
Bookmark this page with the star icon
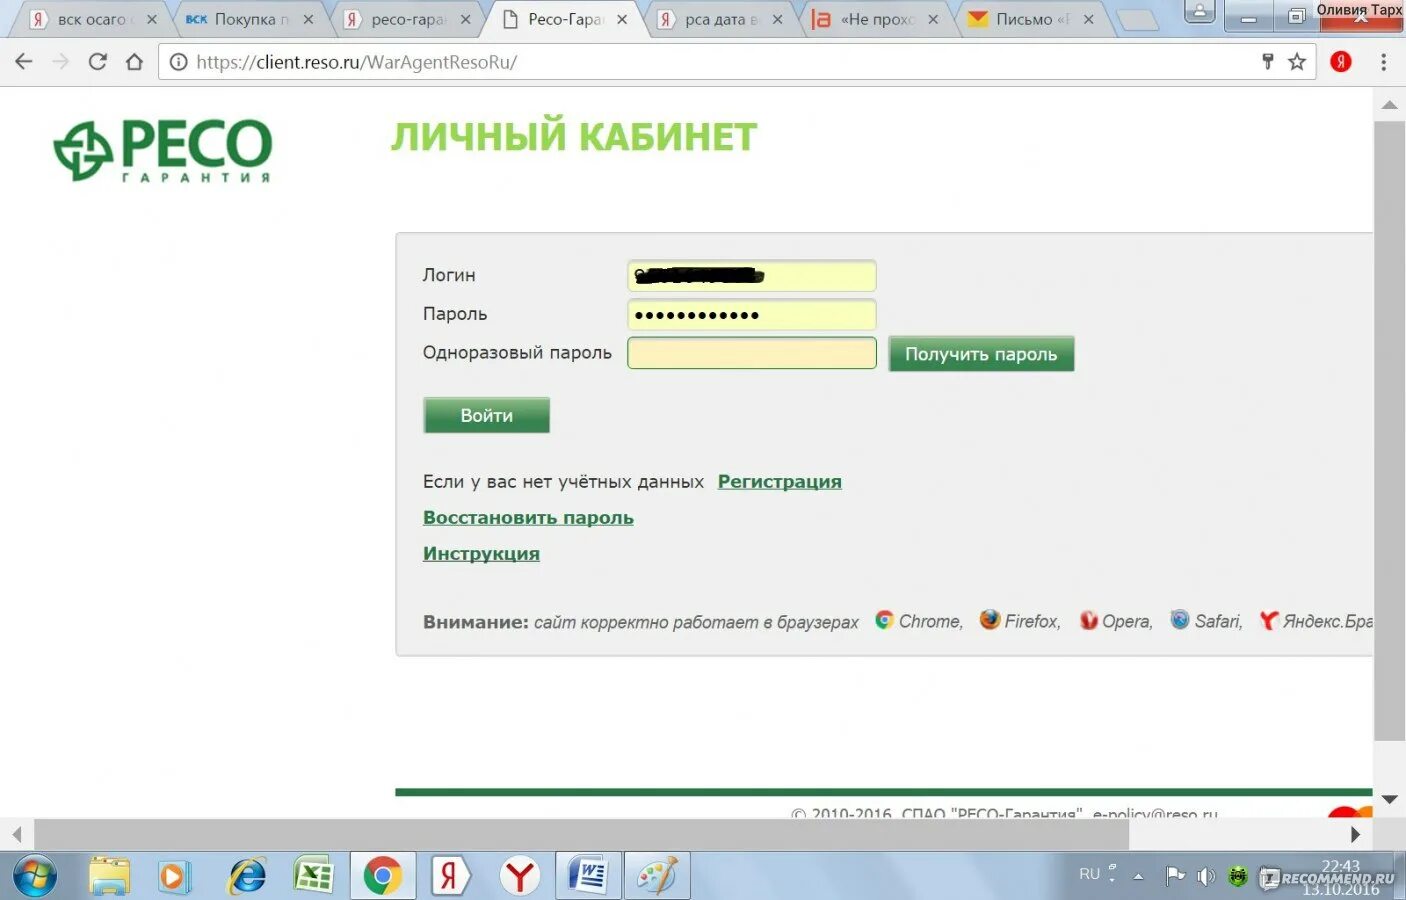[x=1297, y=62]
